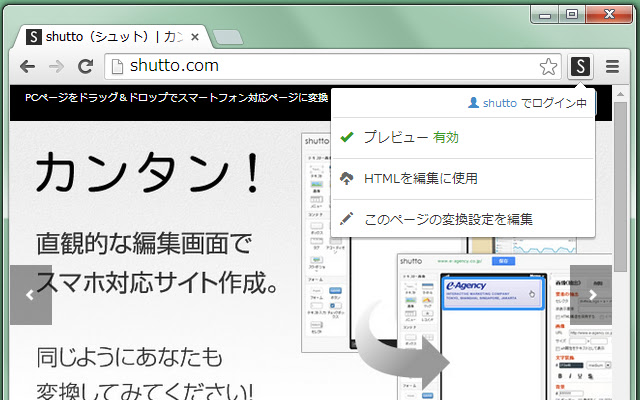Click the 同じようにあなたも text line

129,356
